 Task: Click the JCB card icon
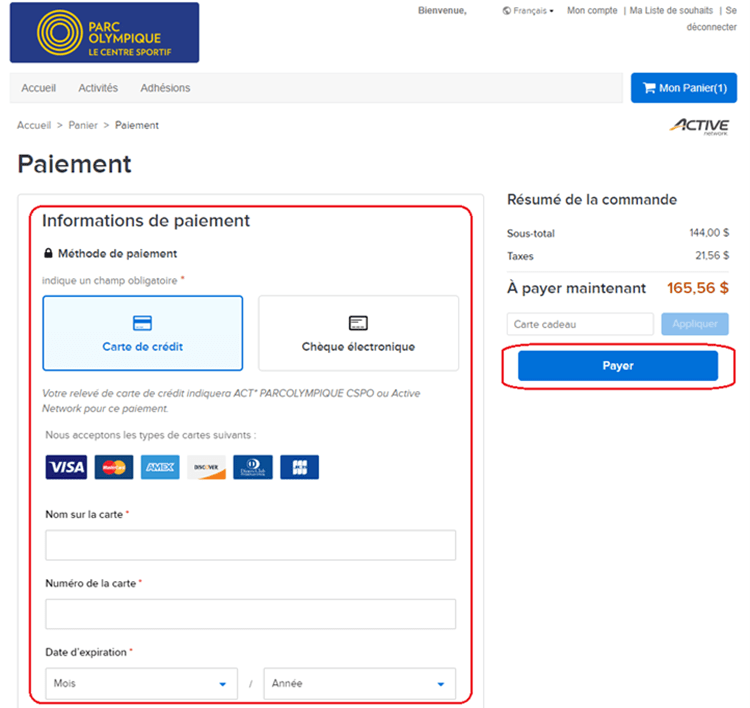click(x=300, y=467)
